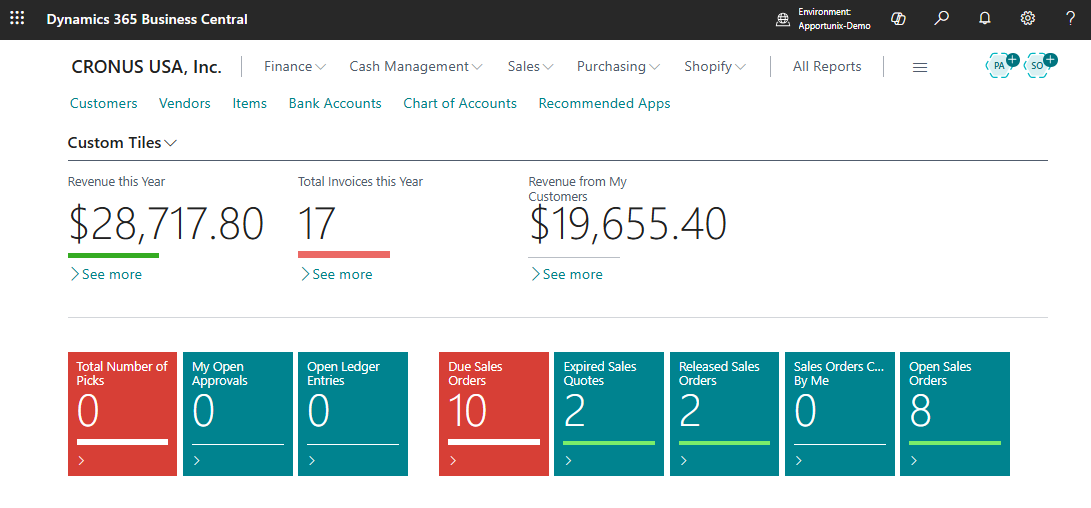Click the Help question mark icon
The width and height of the screenshot is (1091, 508).
[1070, 19]
